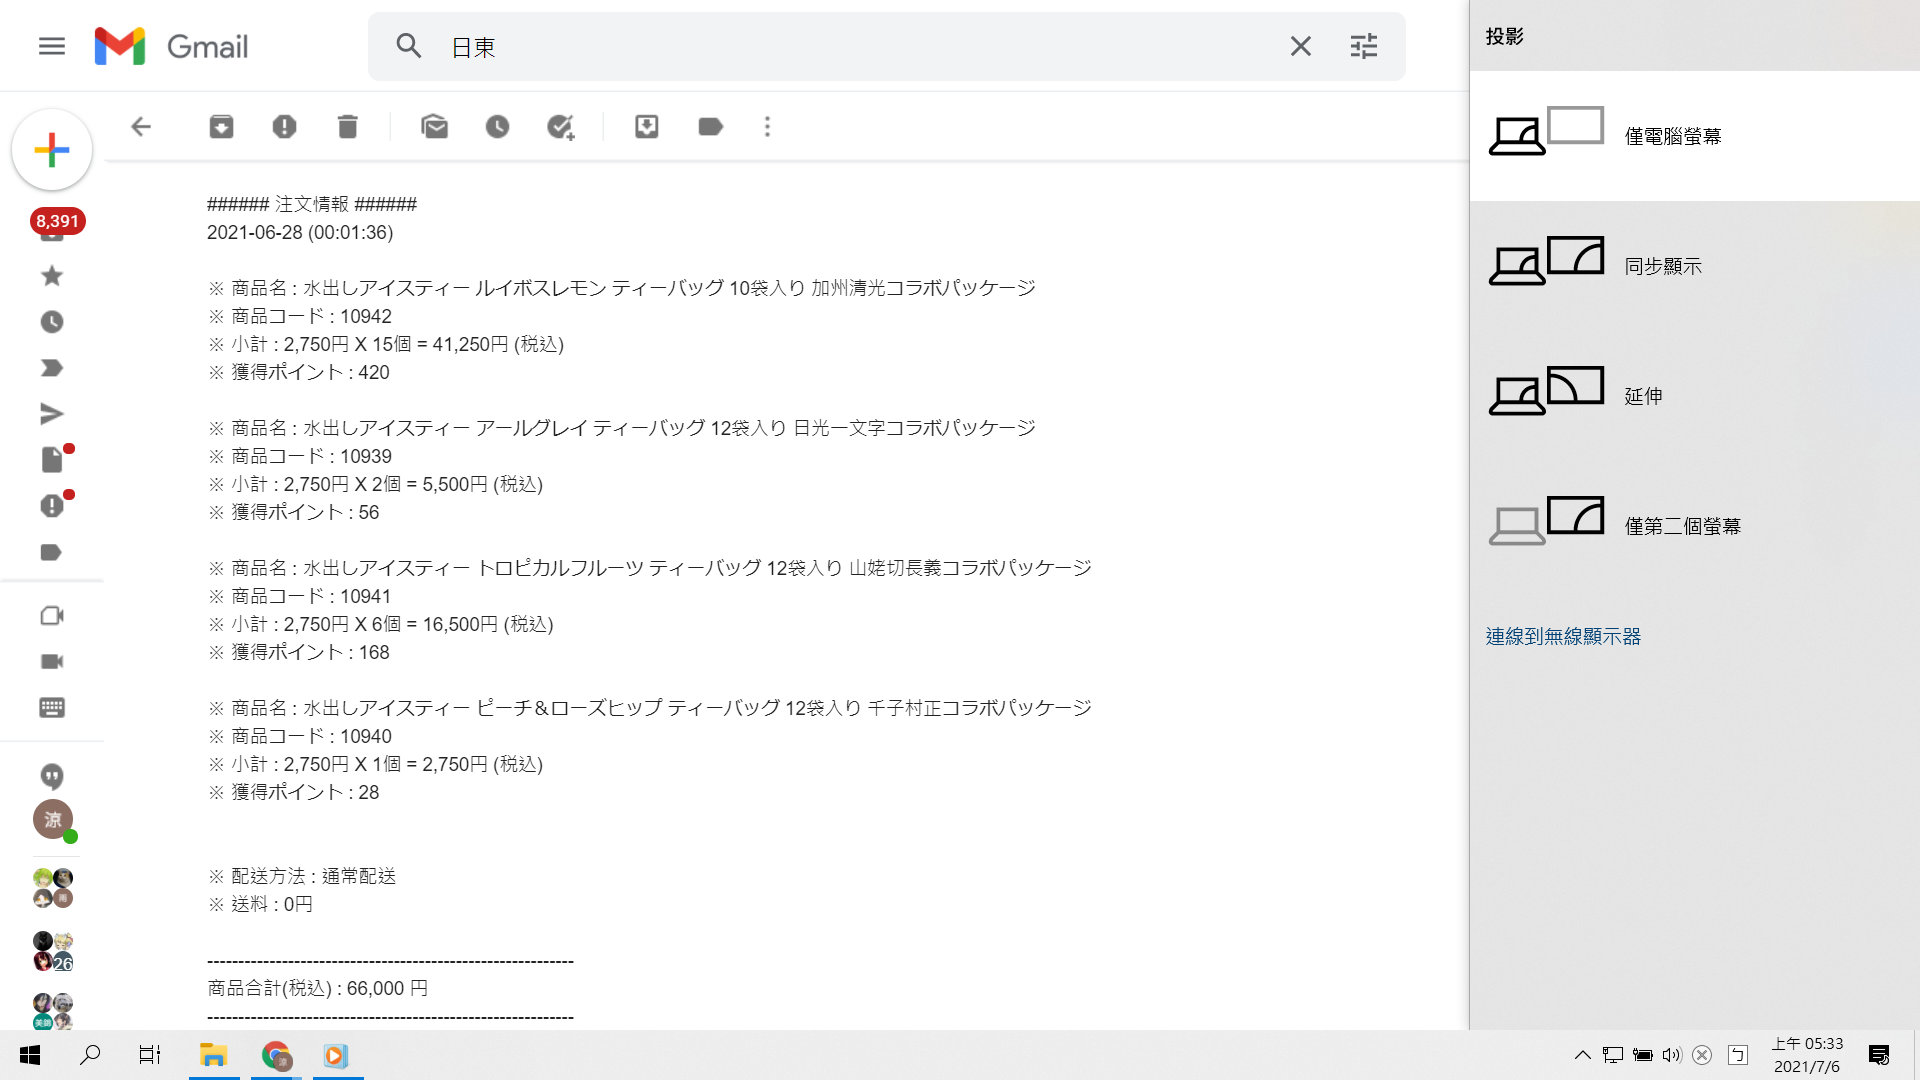Image resolution: width=1920 pixels, height=1080 pixels.
Task: Select 延伸 extend projection mode
Action: pyautogui.click(x=1695, y=396)
